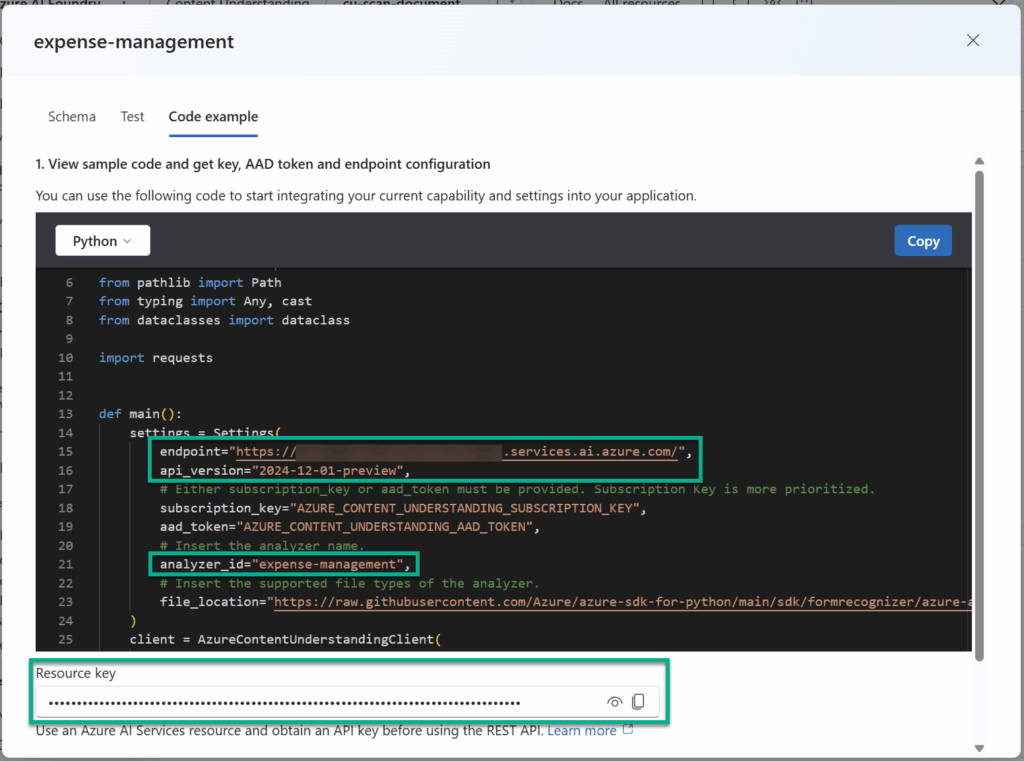Click the "expense-management" dialog title

pyautogui.click(x=134, y=41)
